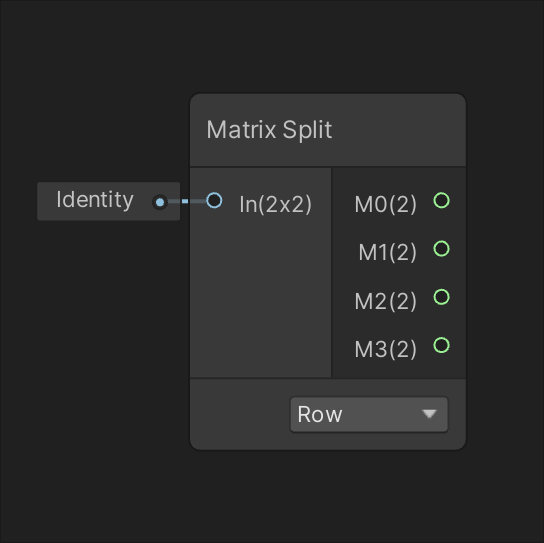The image size is (544, 543).
Task: Click the Identity default value block
Action: 108,201
